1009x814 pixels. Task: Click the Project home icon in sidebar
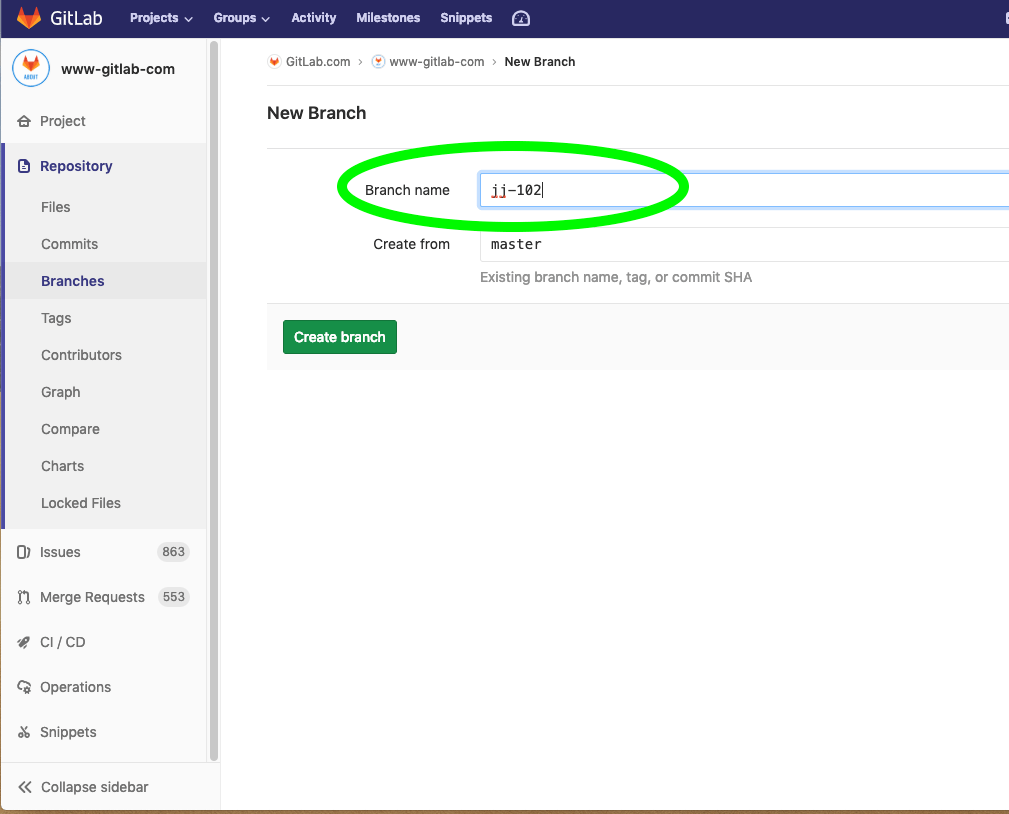click(24, 121)
